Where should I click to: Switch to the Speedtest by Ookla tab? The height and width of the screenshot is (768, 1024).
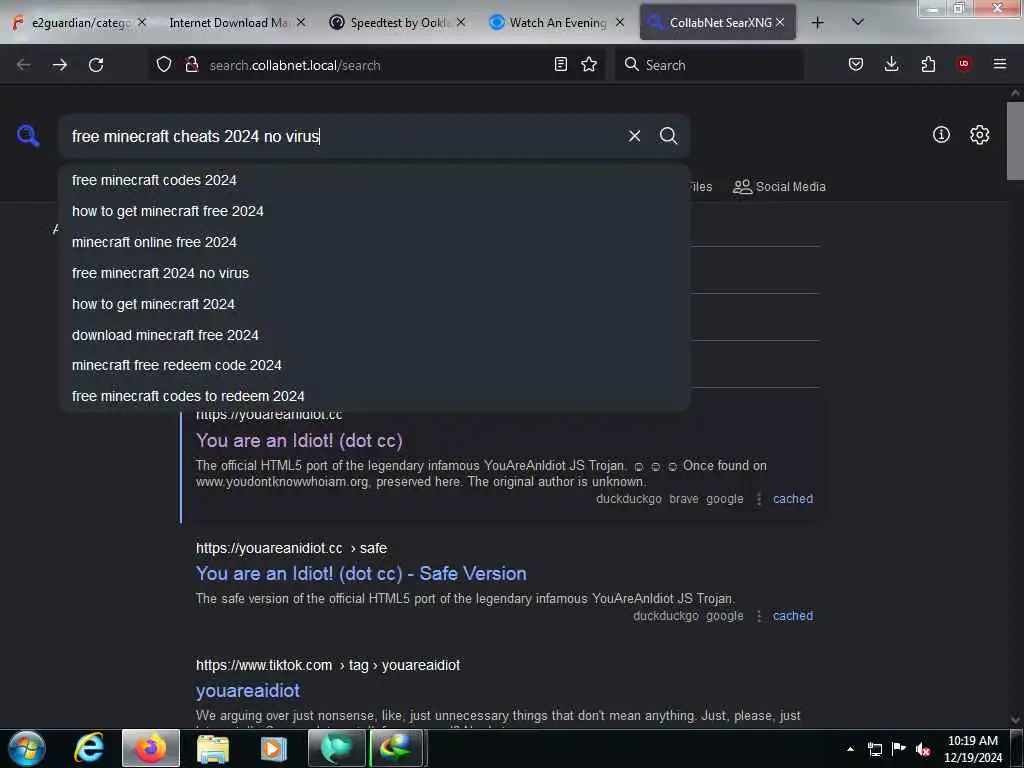pos(396,23)
